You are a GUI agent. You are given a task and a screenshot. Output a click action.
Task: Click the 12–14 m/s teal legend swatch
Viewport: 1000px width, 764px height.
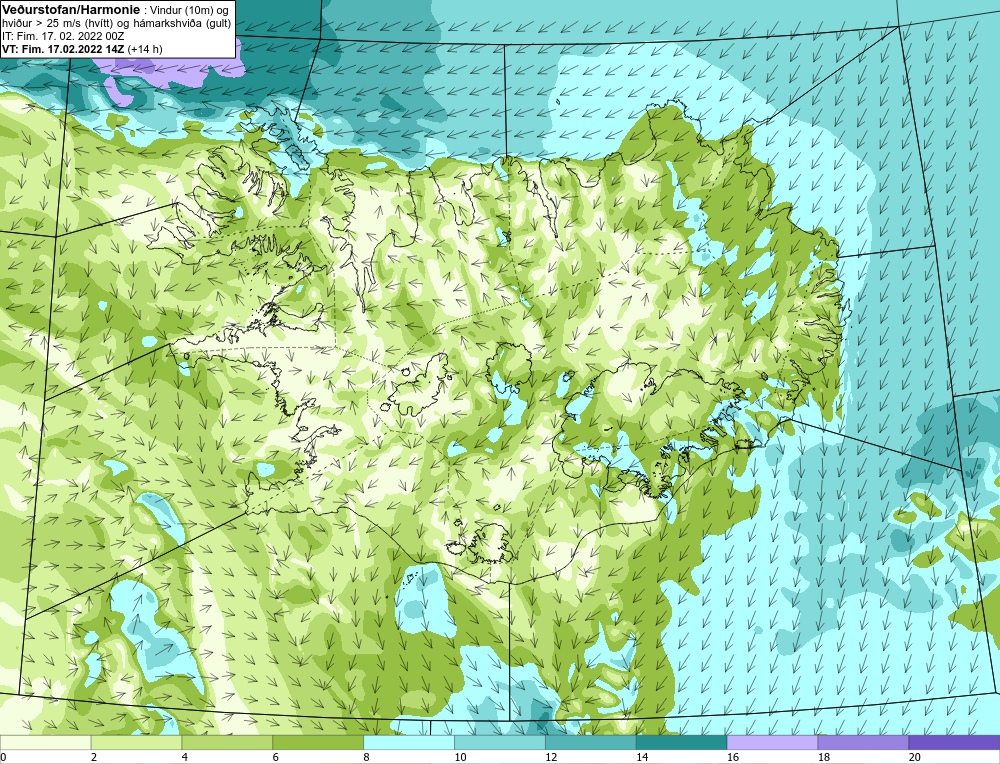click(x=591, y=742)
